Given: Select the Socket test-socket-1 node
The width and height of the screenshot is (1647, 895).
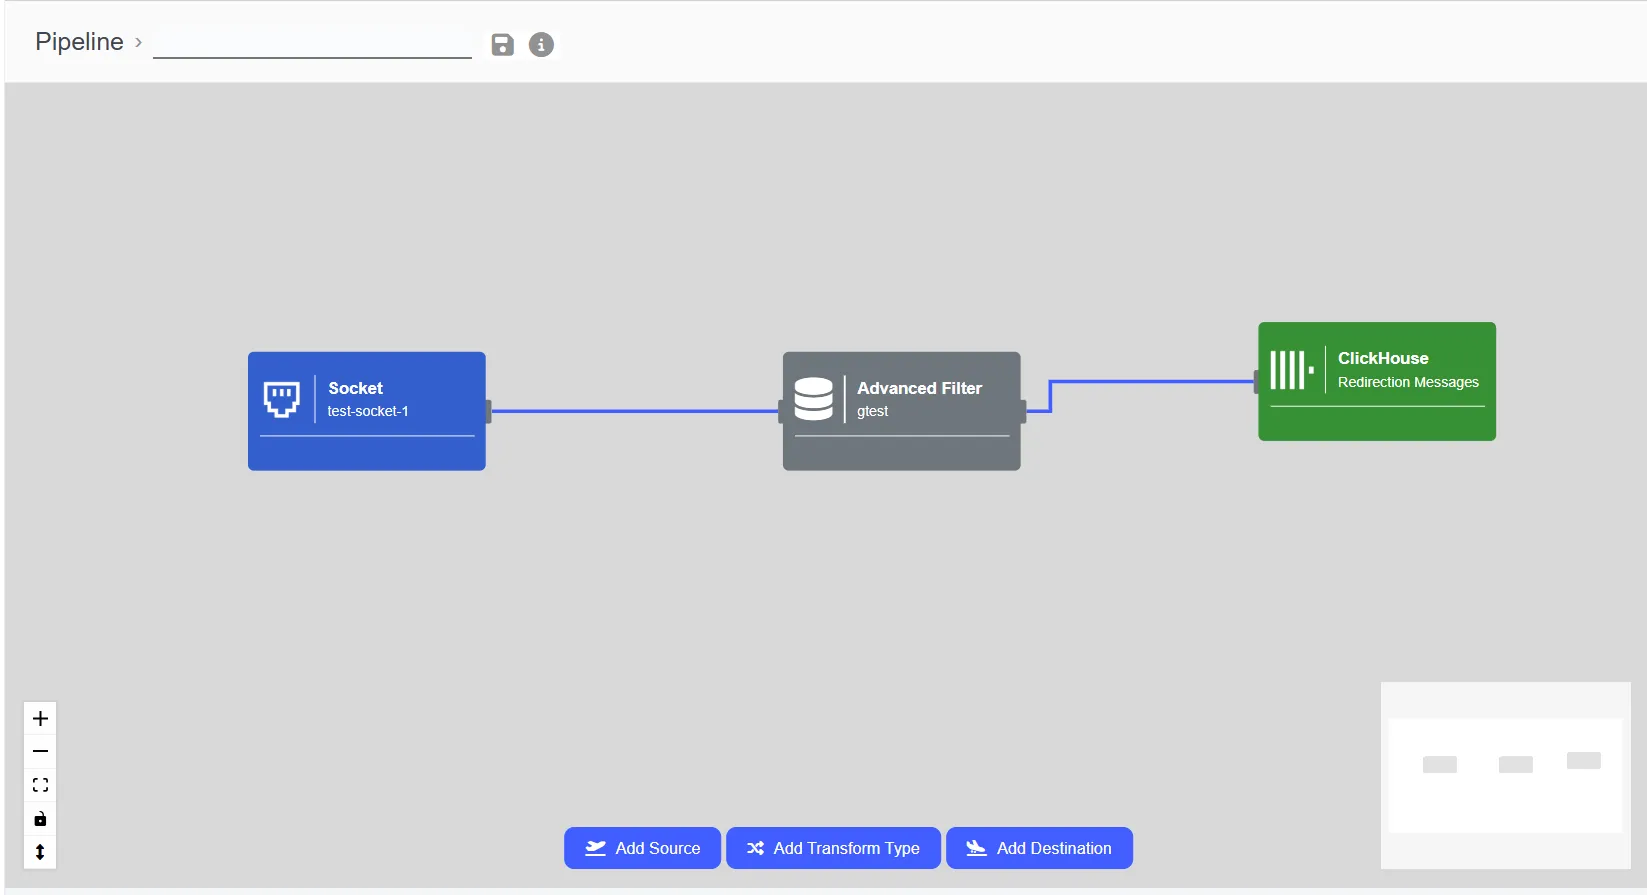Looking at the screenshot, I should tap(367, 411).
